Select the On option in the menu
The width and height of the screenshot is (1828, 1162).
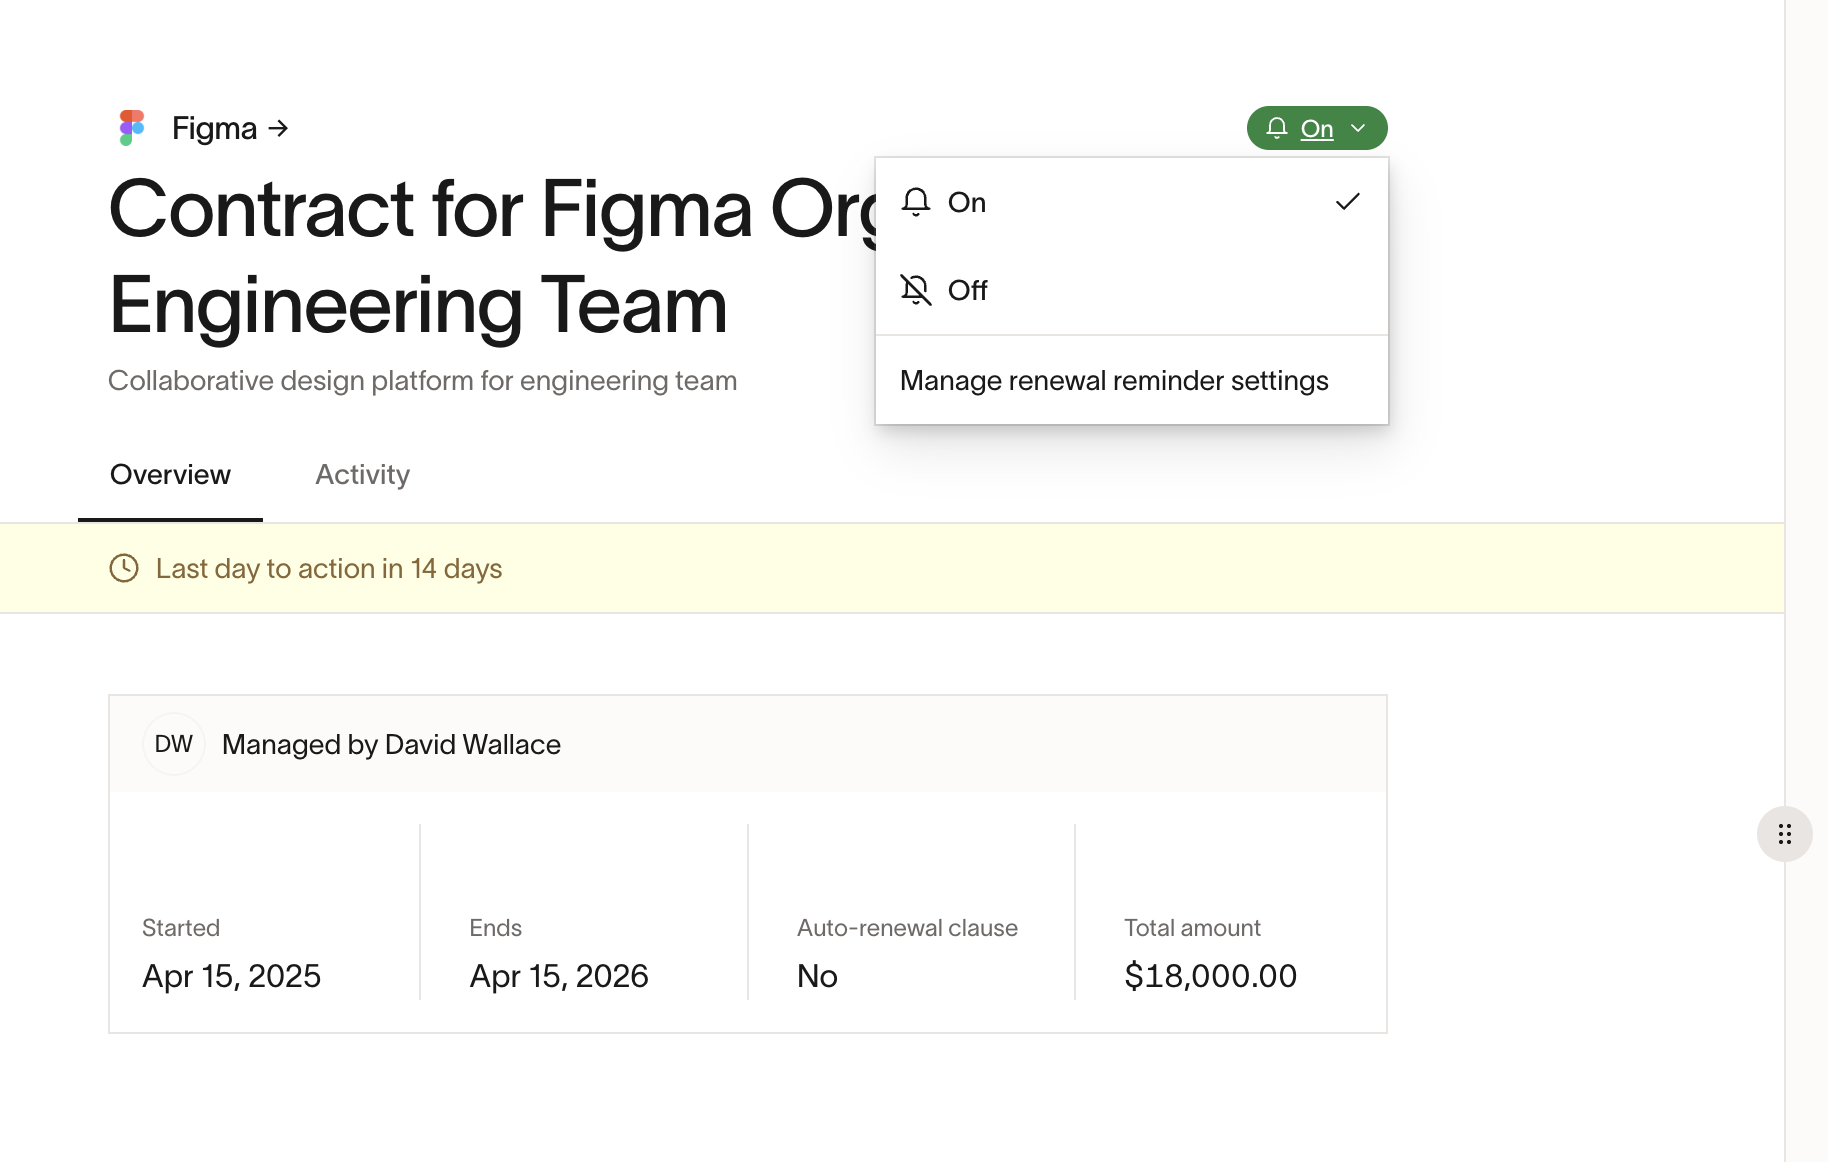pyautogui.click(x=1132, y=202)
